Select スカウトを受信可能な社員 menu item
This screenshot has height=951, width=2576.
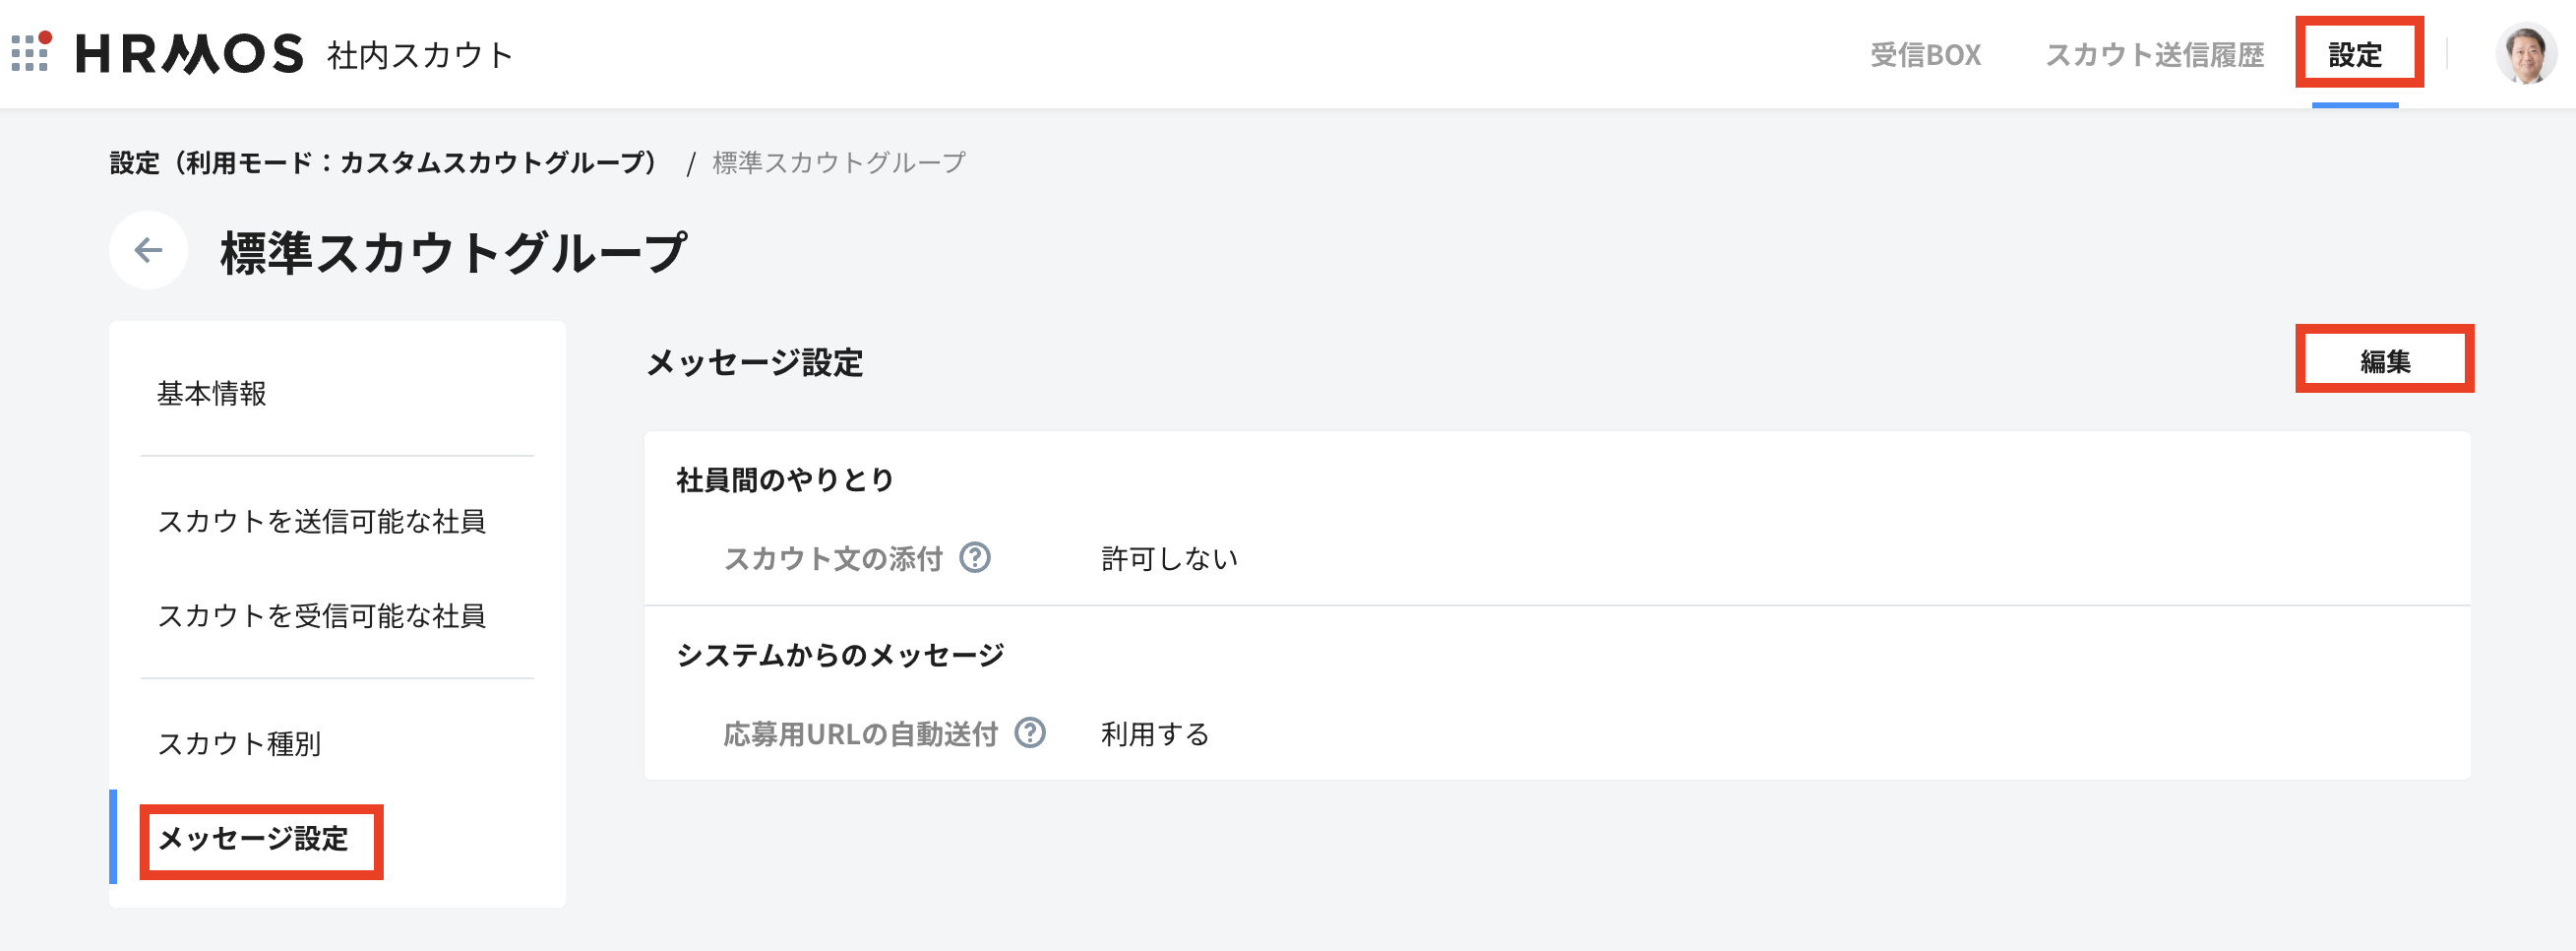[321, 616]
